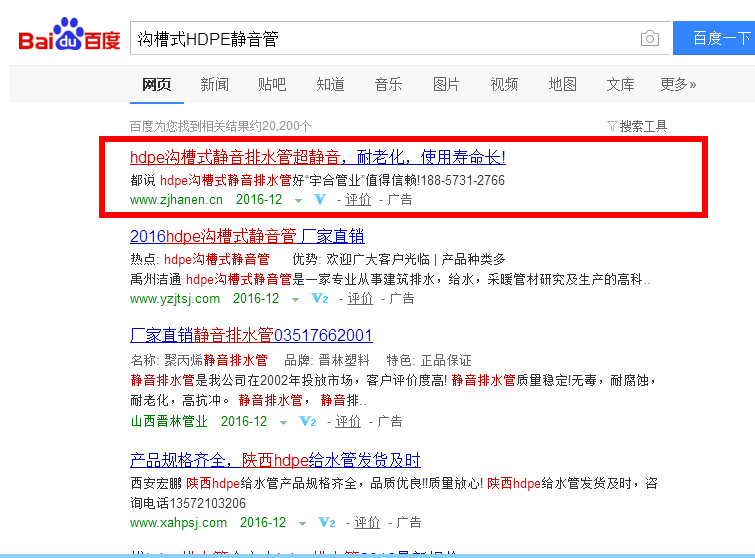Viewport: 755px width, 558px height.
Task: Click V badge for www.zjhanen.cn result
Action: tap(320, 199)
